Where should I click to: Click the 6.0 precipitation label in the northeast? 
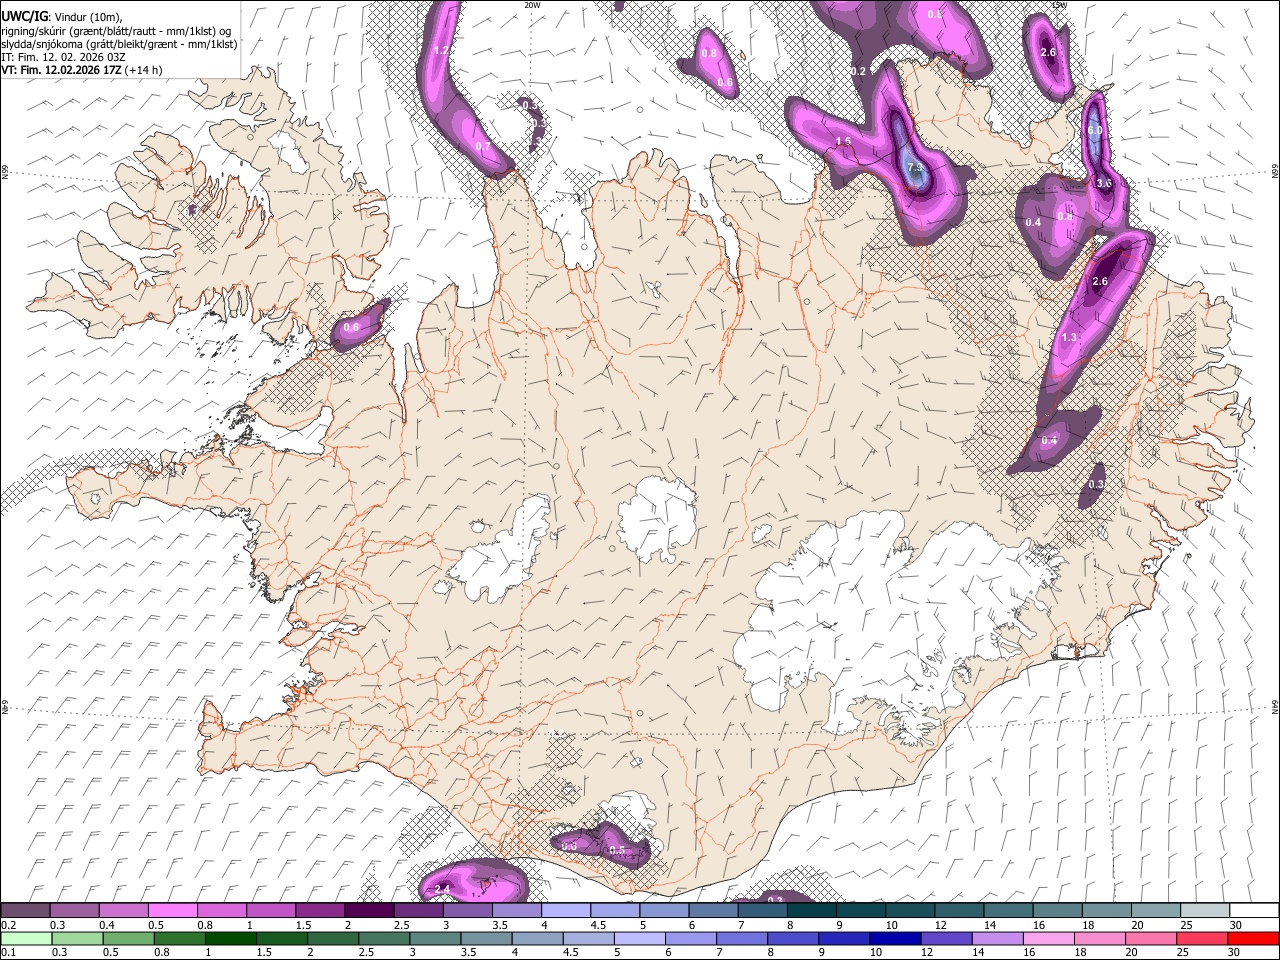click(1094, 130)
